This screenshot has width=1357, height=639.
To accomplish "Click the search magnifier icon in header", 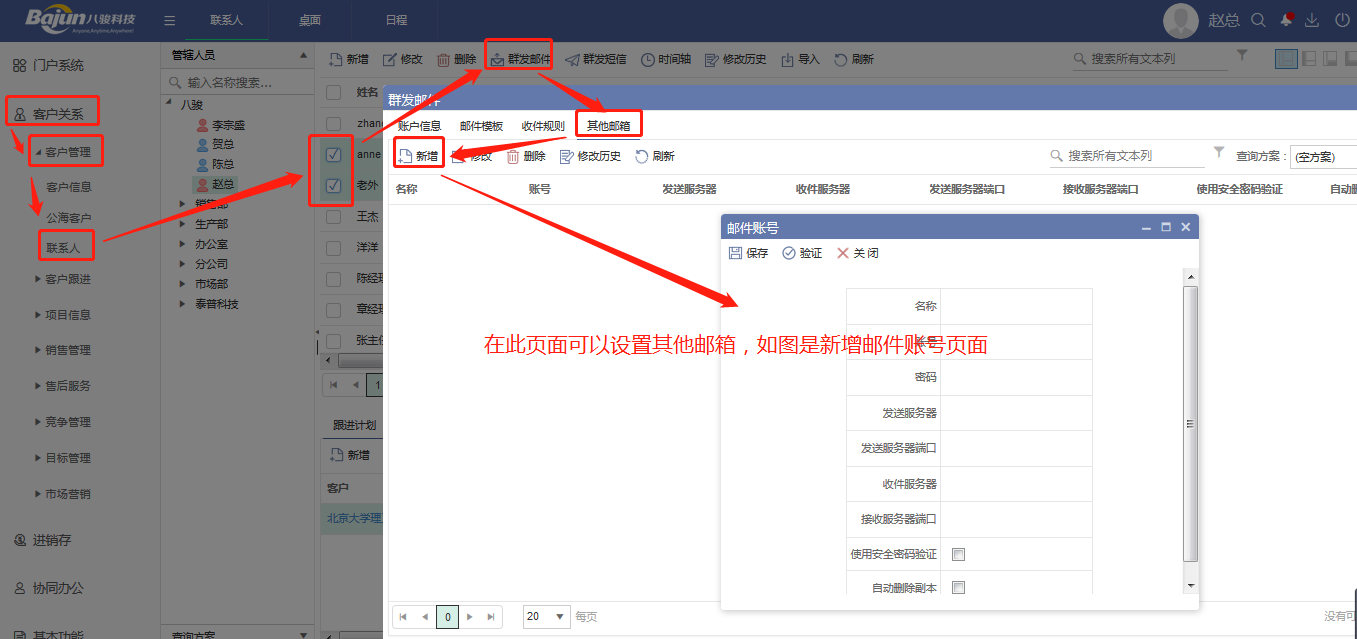I will (x=1259, y=20).
